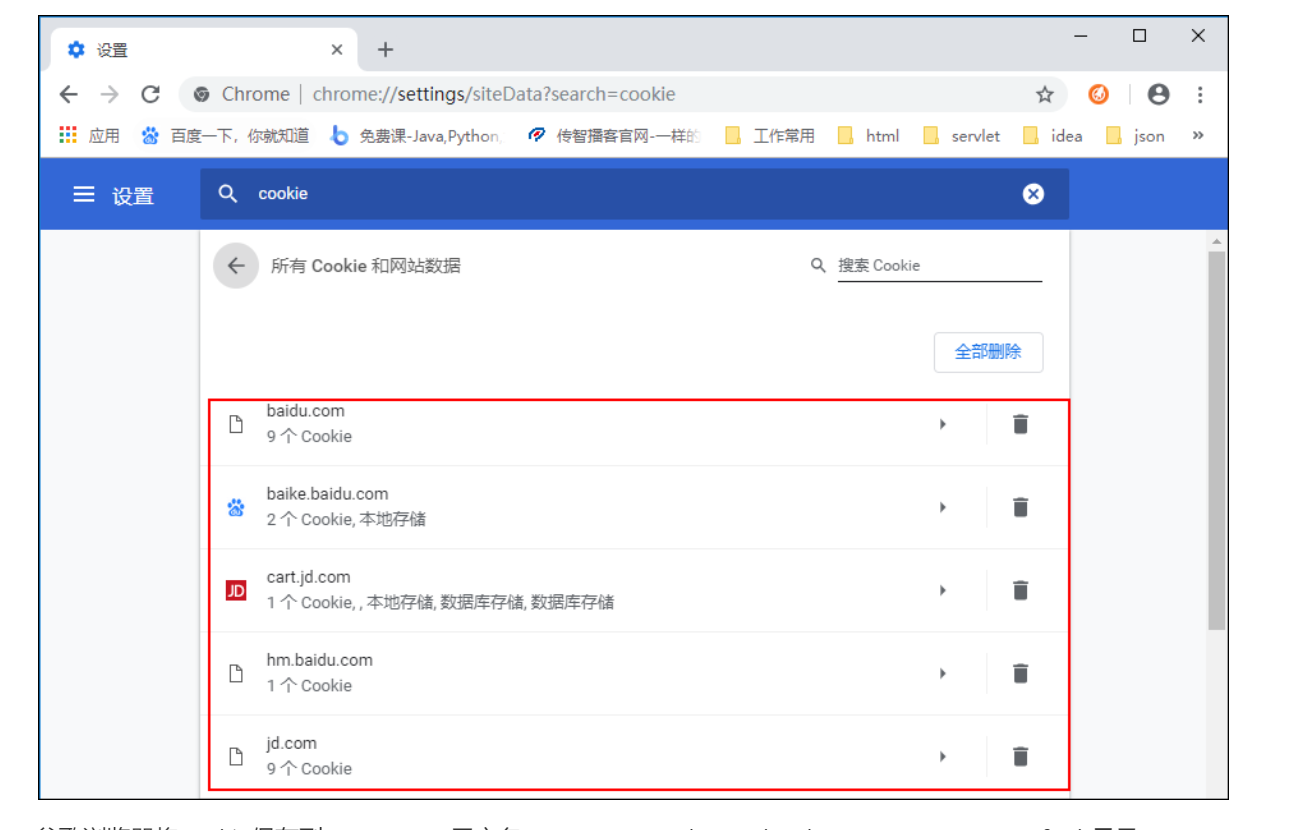Click the baidu.com site name
1314x830 pixels.
coord(305,410)
